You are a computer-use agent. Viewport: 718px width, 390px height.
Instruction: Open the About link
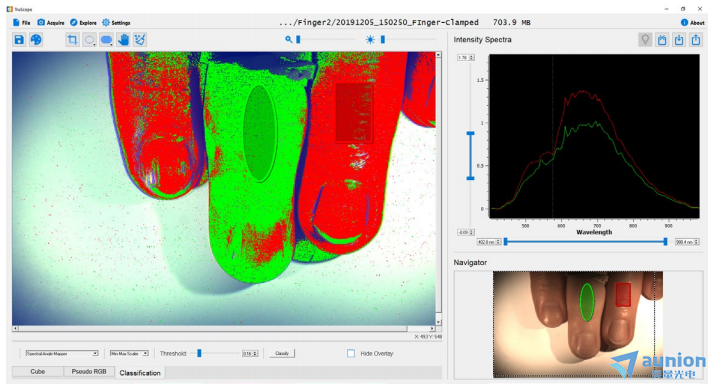point(693,22)
